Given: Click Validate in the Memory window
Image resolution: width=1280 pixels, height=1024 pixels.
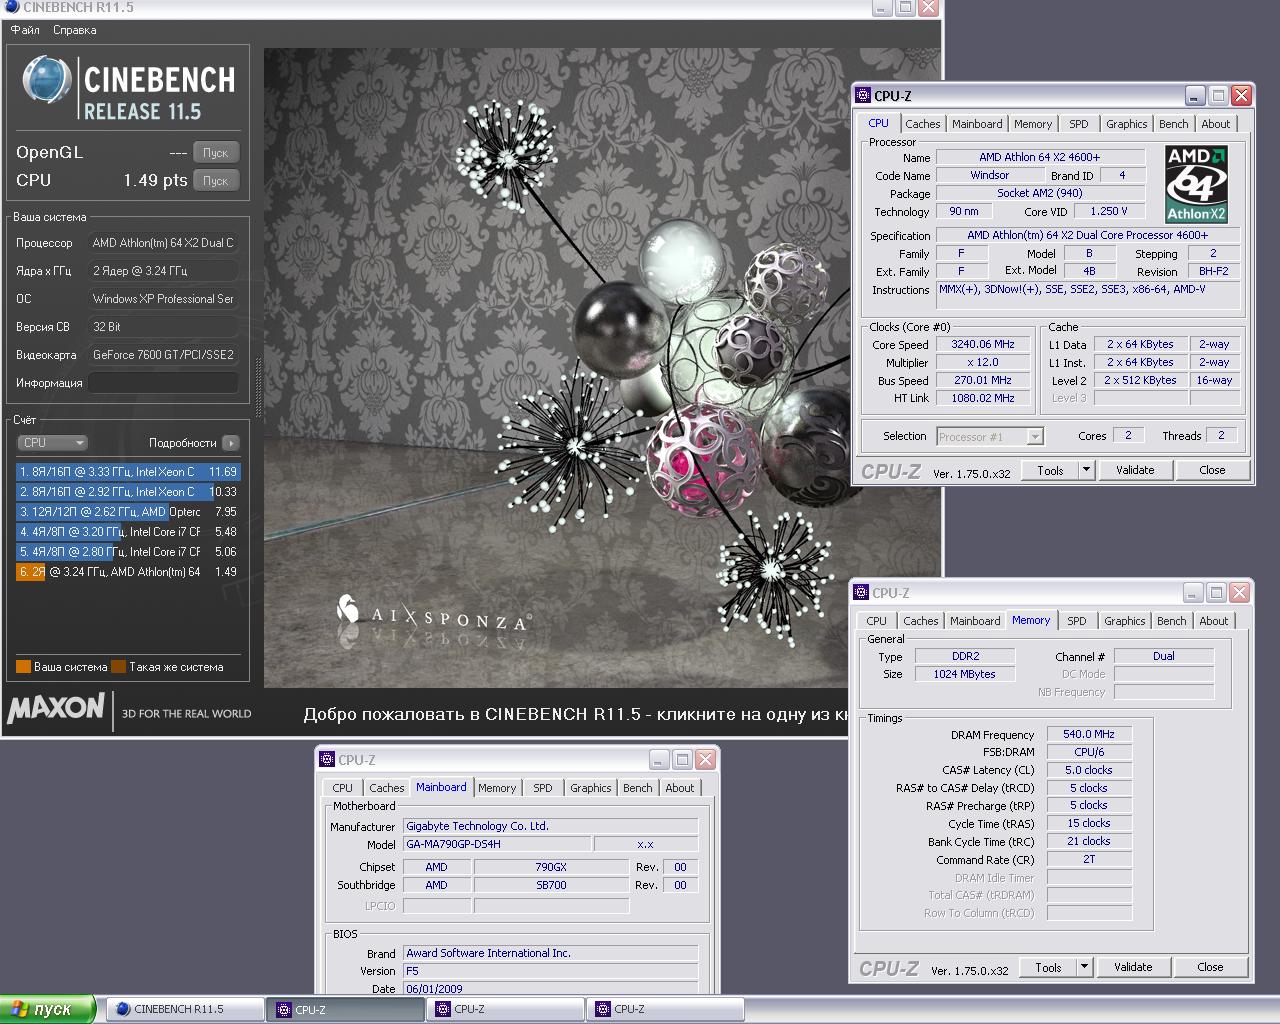Looking at the screenshot, I should pos(1133,967).
